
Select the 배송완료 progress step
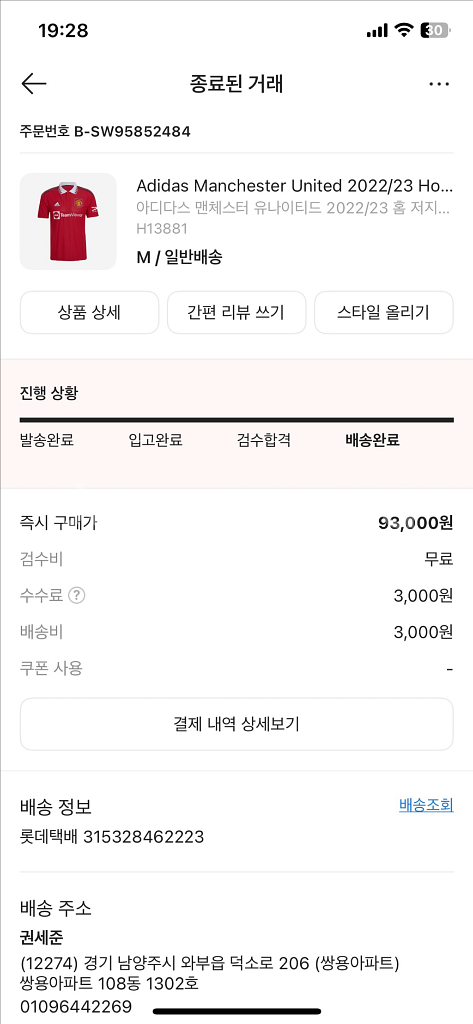pos(372,440)
